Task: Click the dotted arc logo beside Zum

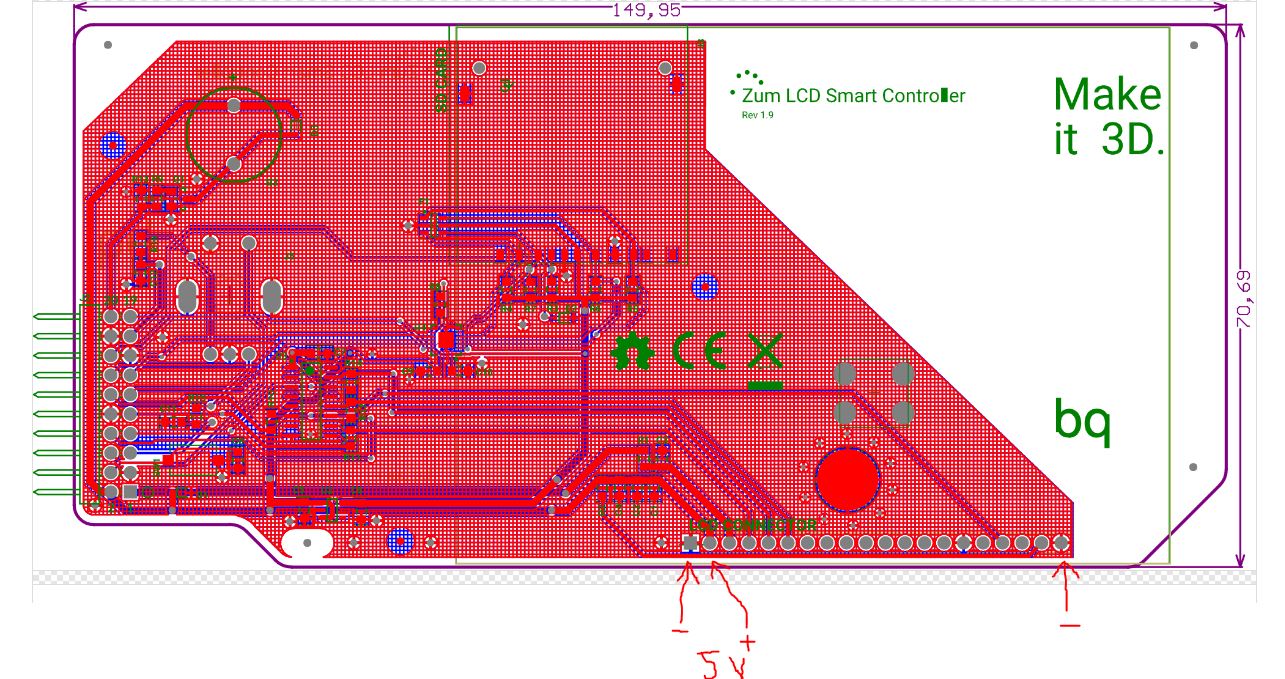Action: coord(746,80)
